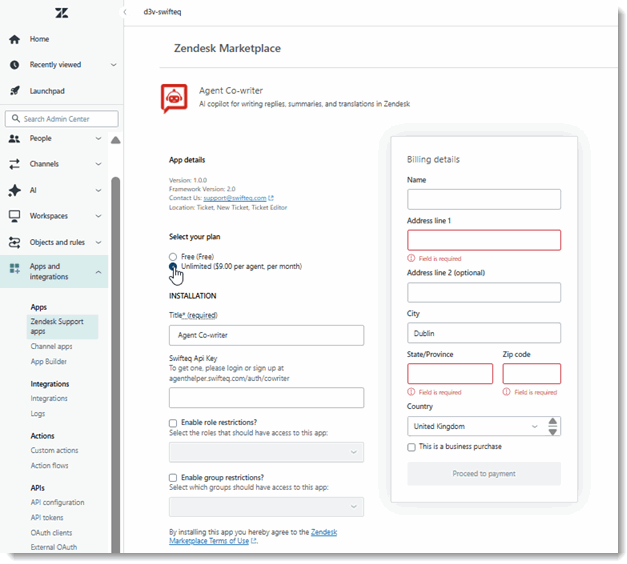This screenshot has width=627, height=564.
Task: Click the Apps and integrations grid icon
Action: tap(14, 268)
